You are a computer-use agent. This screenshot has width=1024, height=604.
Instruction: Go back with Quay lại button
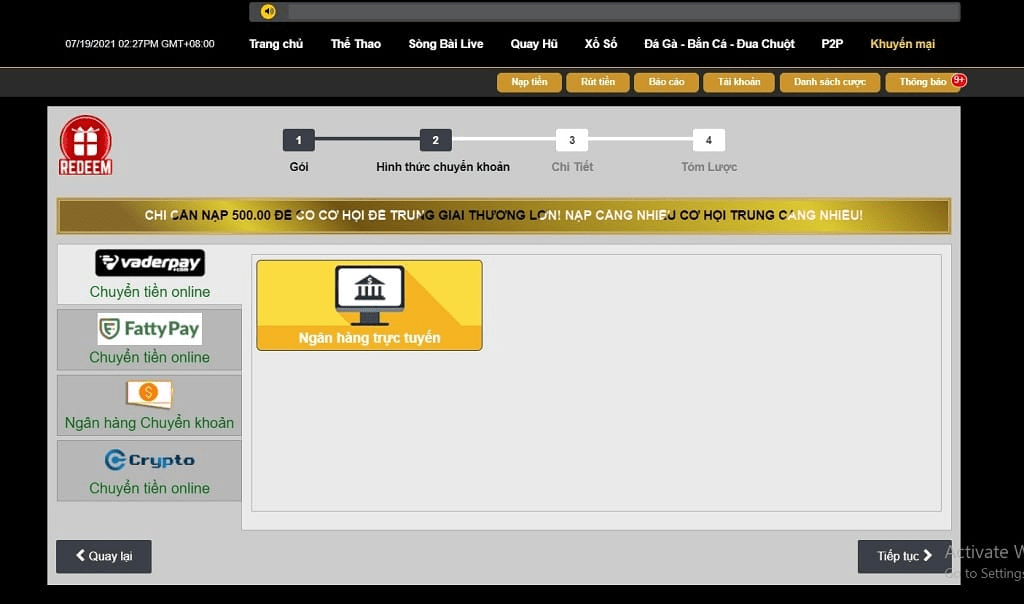[104, 556]
